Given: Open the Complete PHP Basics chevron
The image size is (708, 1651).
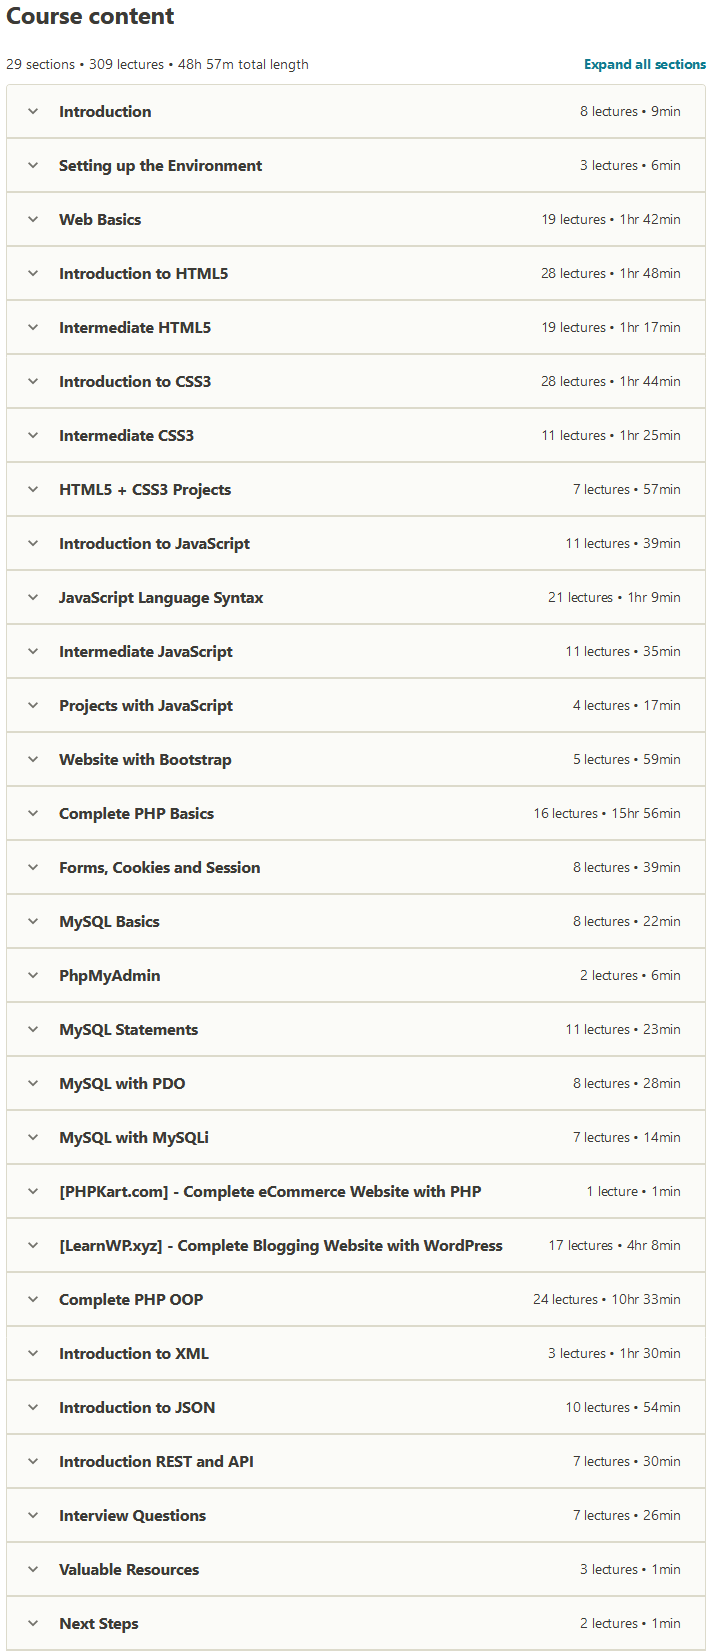Looking at the screenshot, I should (33, 814).
